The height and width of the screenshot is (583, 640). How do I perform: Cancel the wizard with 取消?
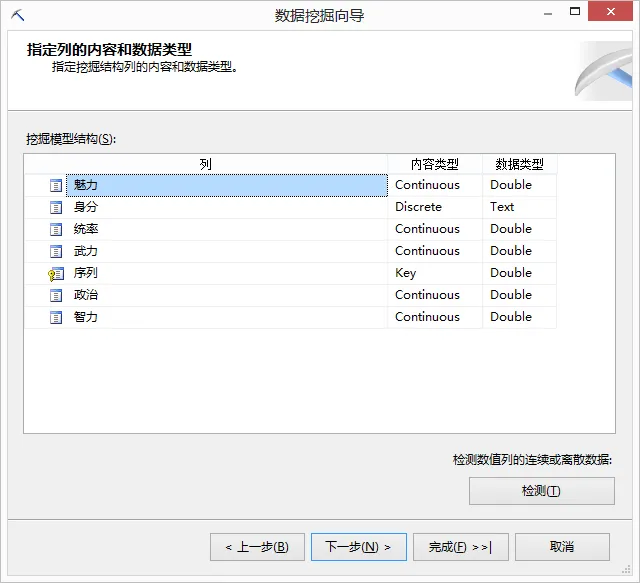(562, 547)
